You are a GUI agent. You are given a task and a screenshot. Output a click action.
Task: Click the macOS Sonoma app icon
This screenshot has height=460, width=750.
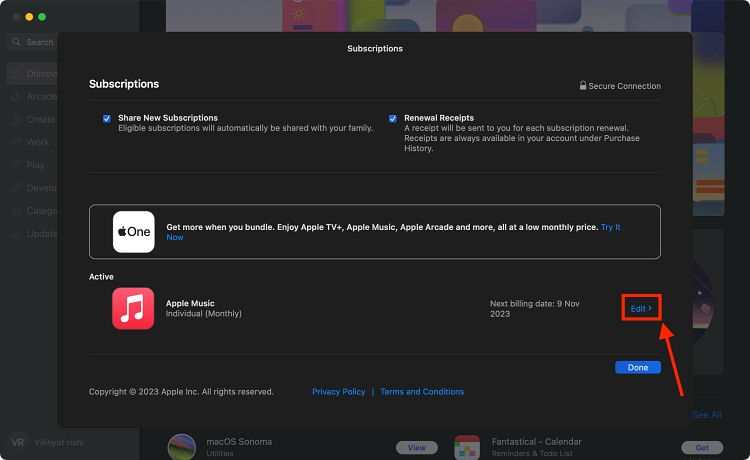pyautogui.click(x=182, y=447)
